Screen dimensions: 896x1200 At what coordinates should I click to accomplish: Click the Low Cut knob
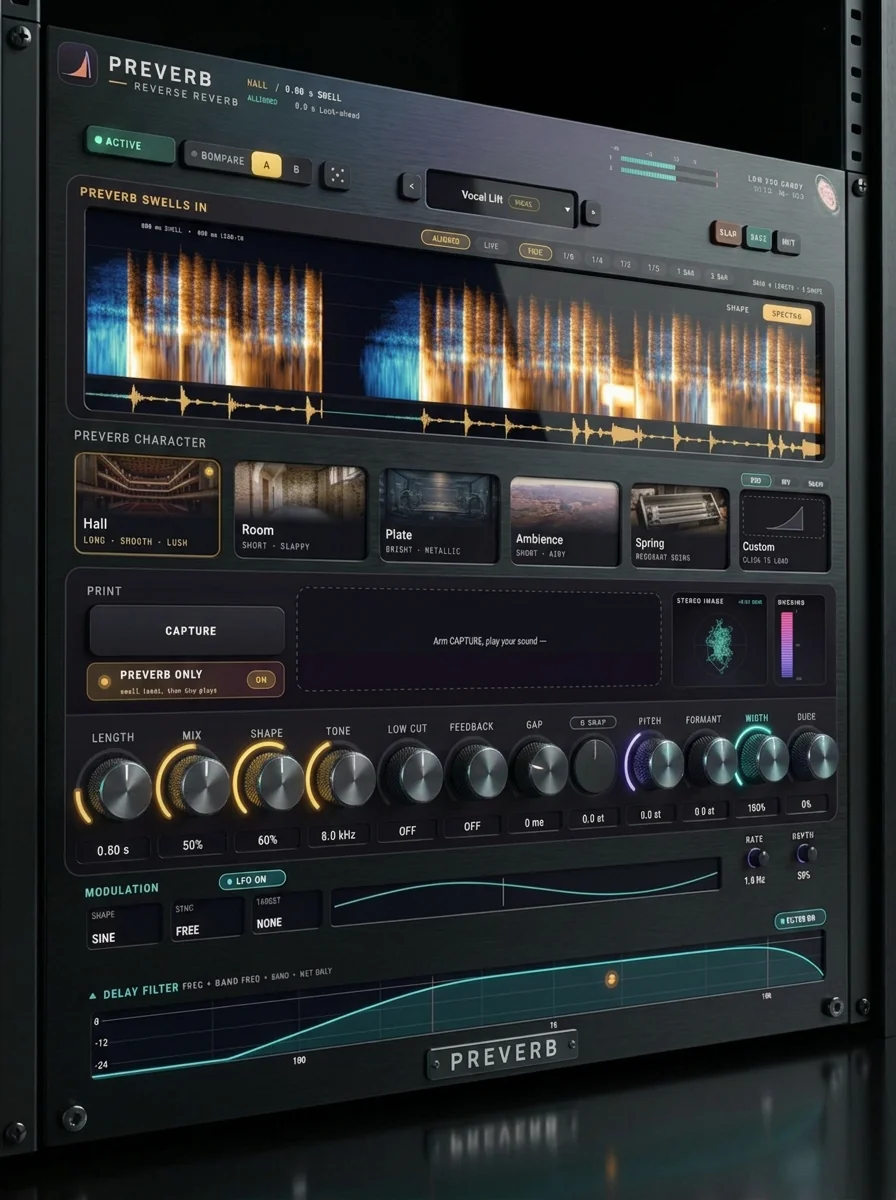[x=413, y=775]
